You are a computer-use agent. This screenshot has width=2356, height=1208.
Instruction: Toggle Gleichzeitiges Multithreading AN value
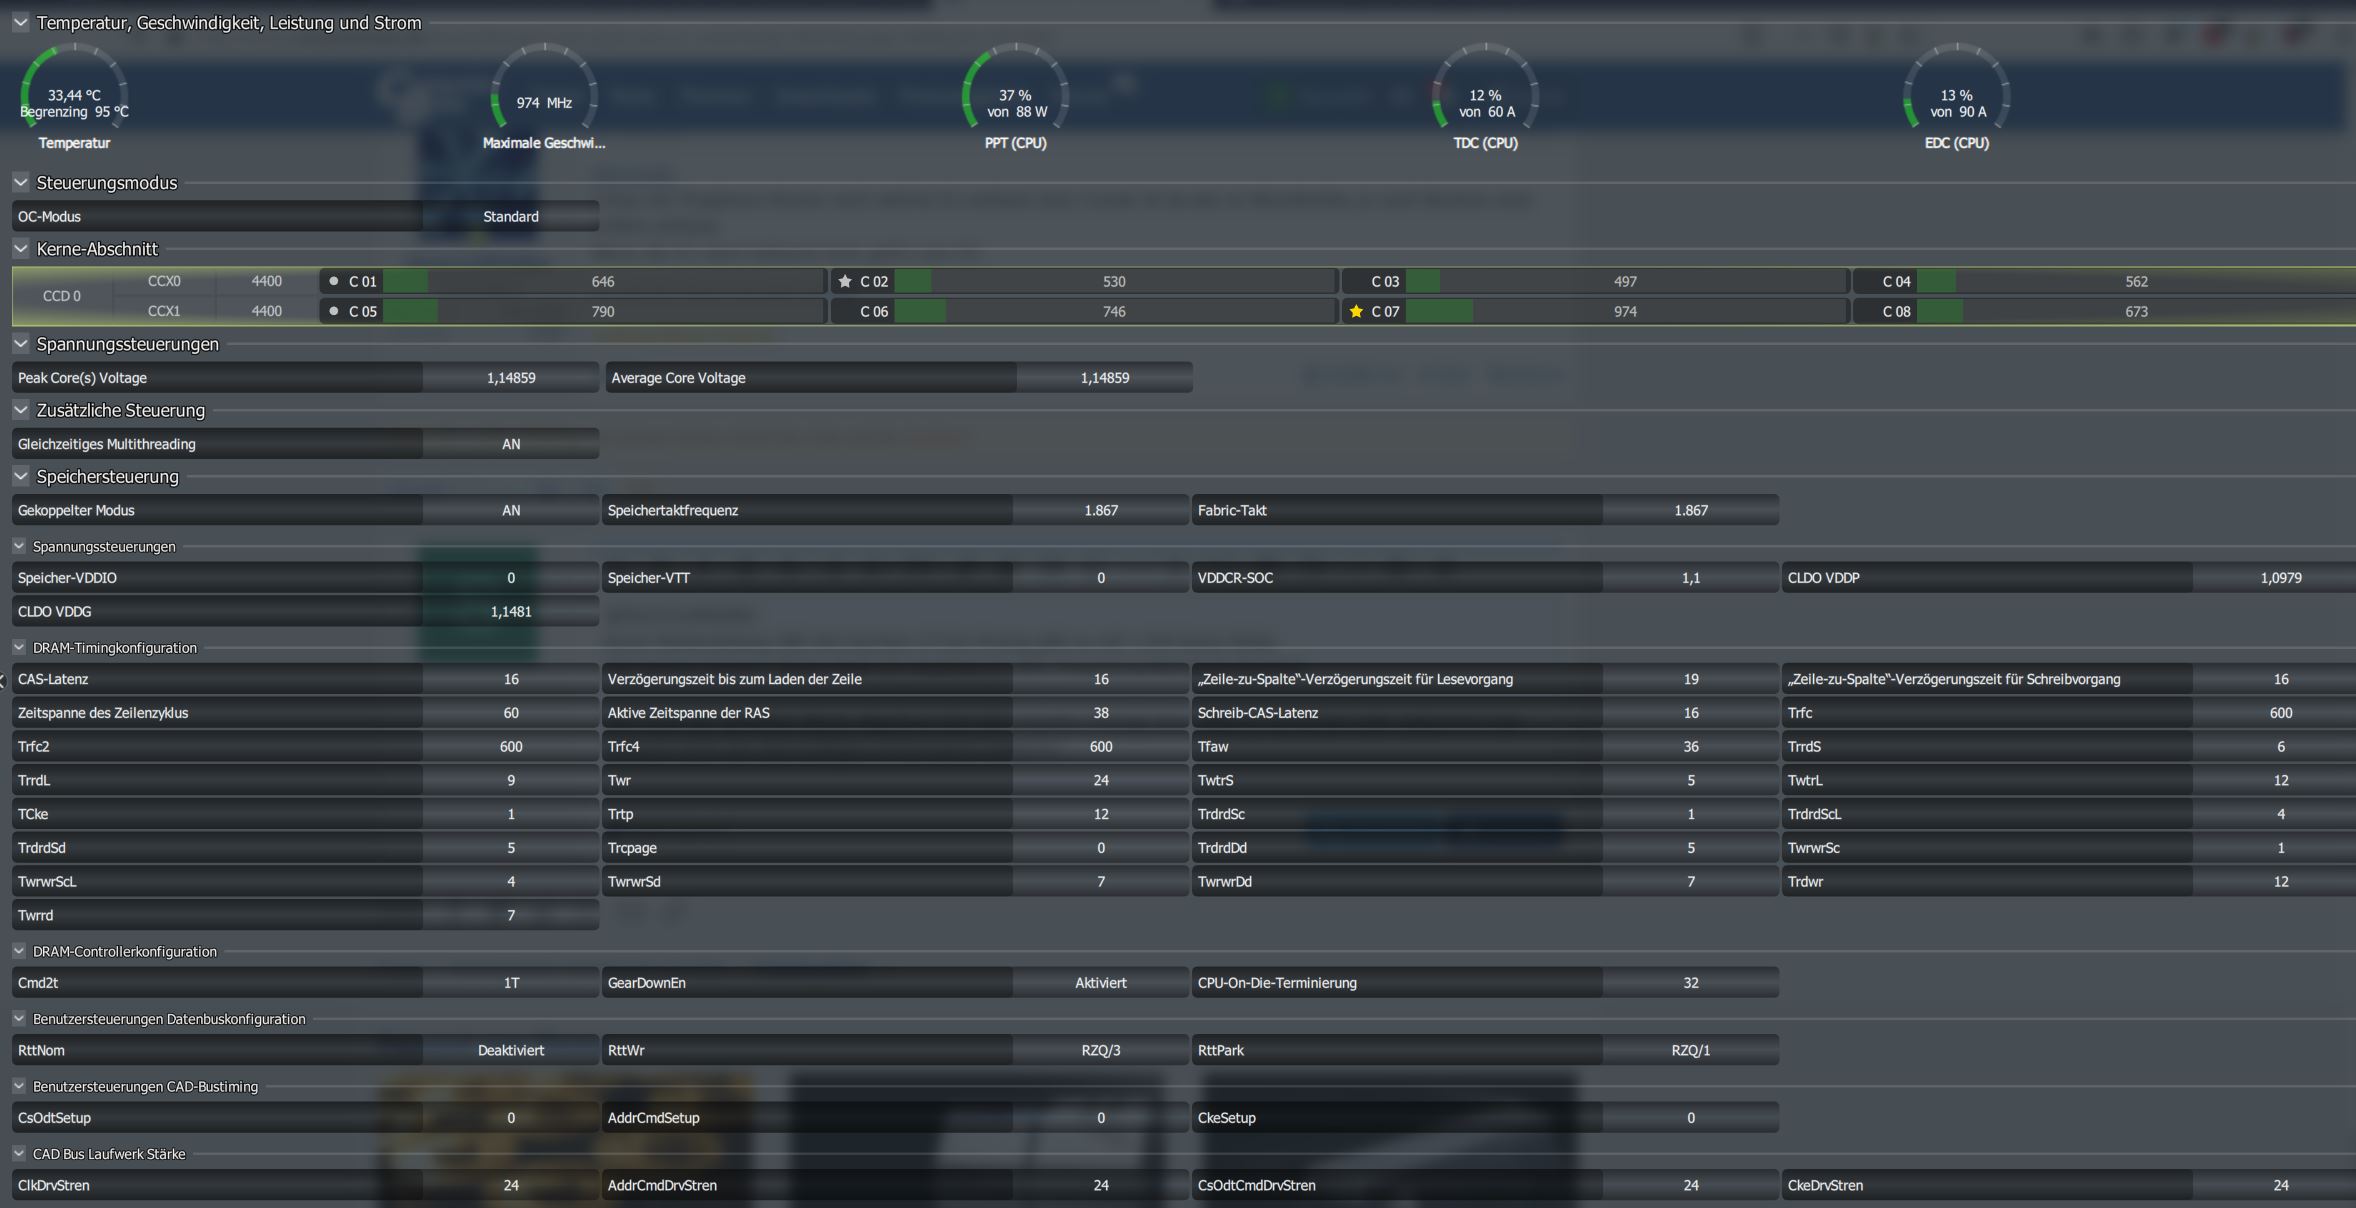[x=511, y=444]
